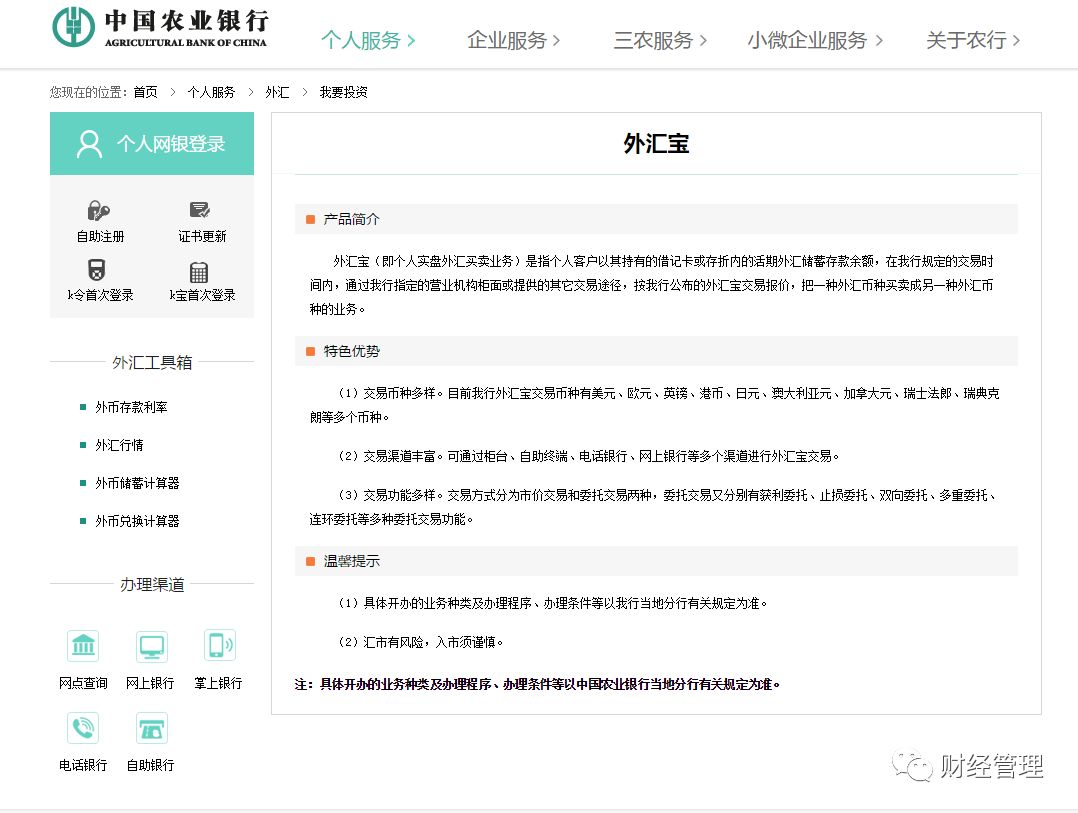Click the k令首次登录 token icon

(x=97, y=269)
